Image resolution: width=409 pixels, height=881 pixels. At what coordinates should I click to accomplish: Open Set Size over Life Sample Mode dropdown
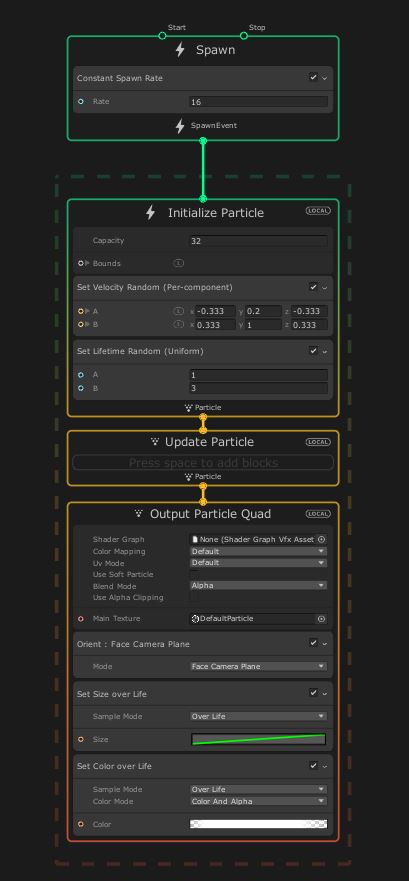(258, 716)
